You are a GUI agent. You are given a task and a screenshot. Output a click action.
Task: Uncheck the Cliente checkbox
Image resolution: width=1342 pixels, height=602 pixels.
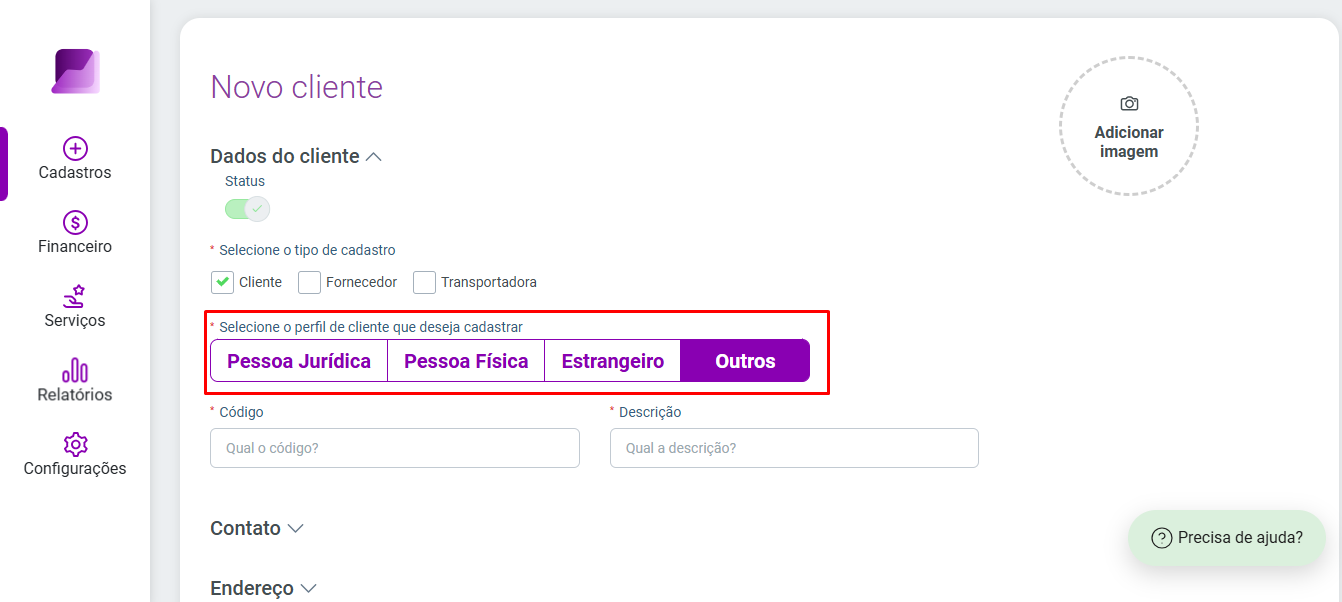222,282
